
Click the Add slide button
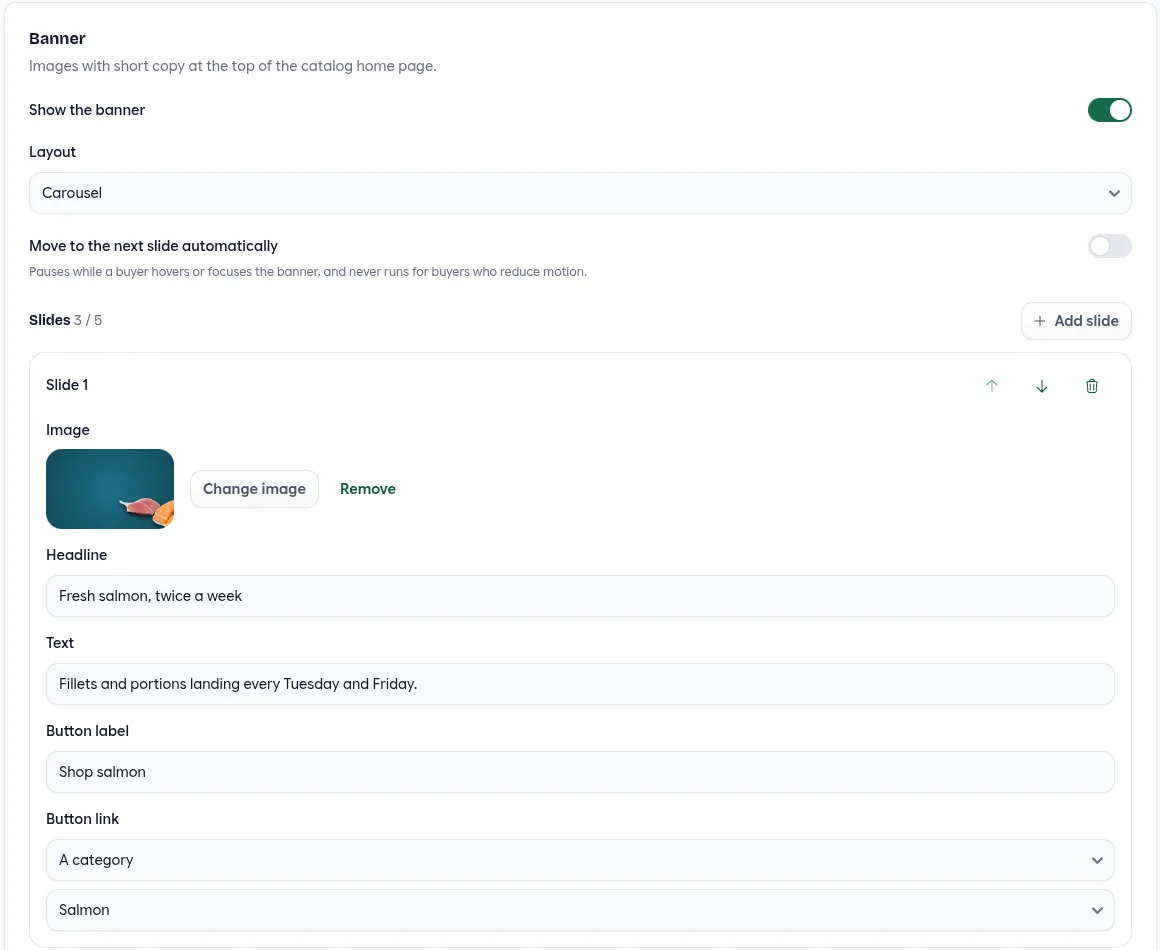[x=1076, y=321]
